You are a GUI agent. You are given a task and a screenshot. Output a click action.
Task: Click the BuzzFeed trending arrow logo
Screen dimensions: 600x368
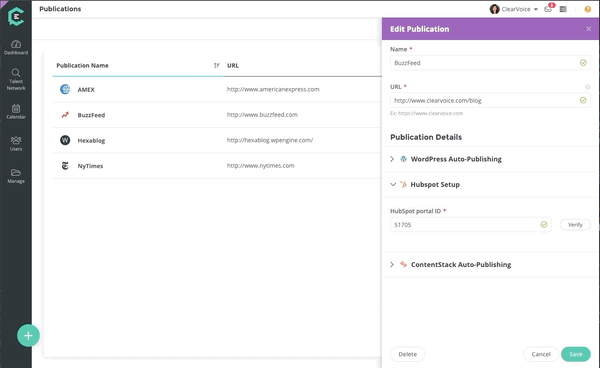click(x=65, y=115)
